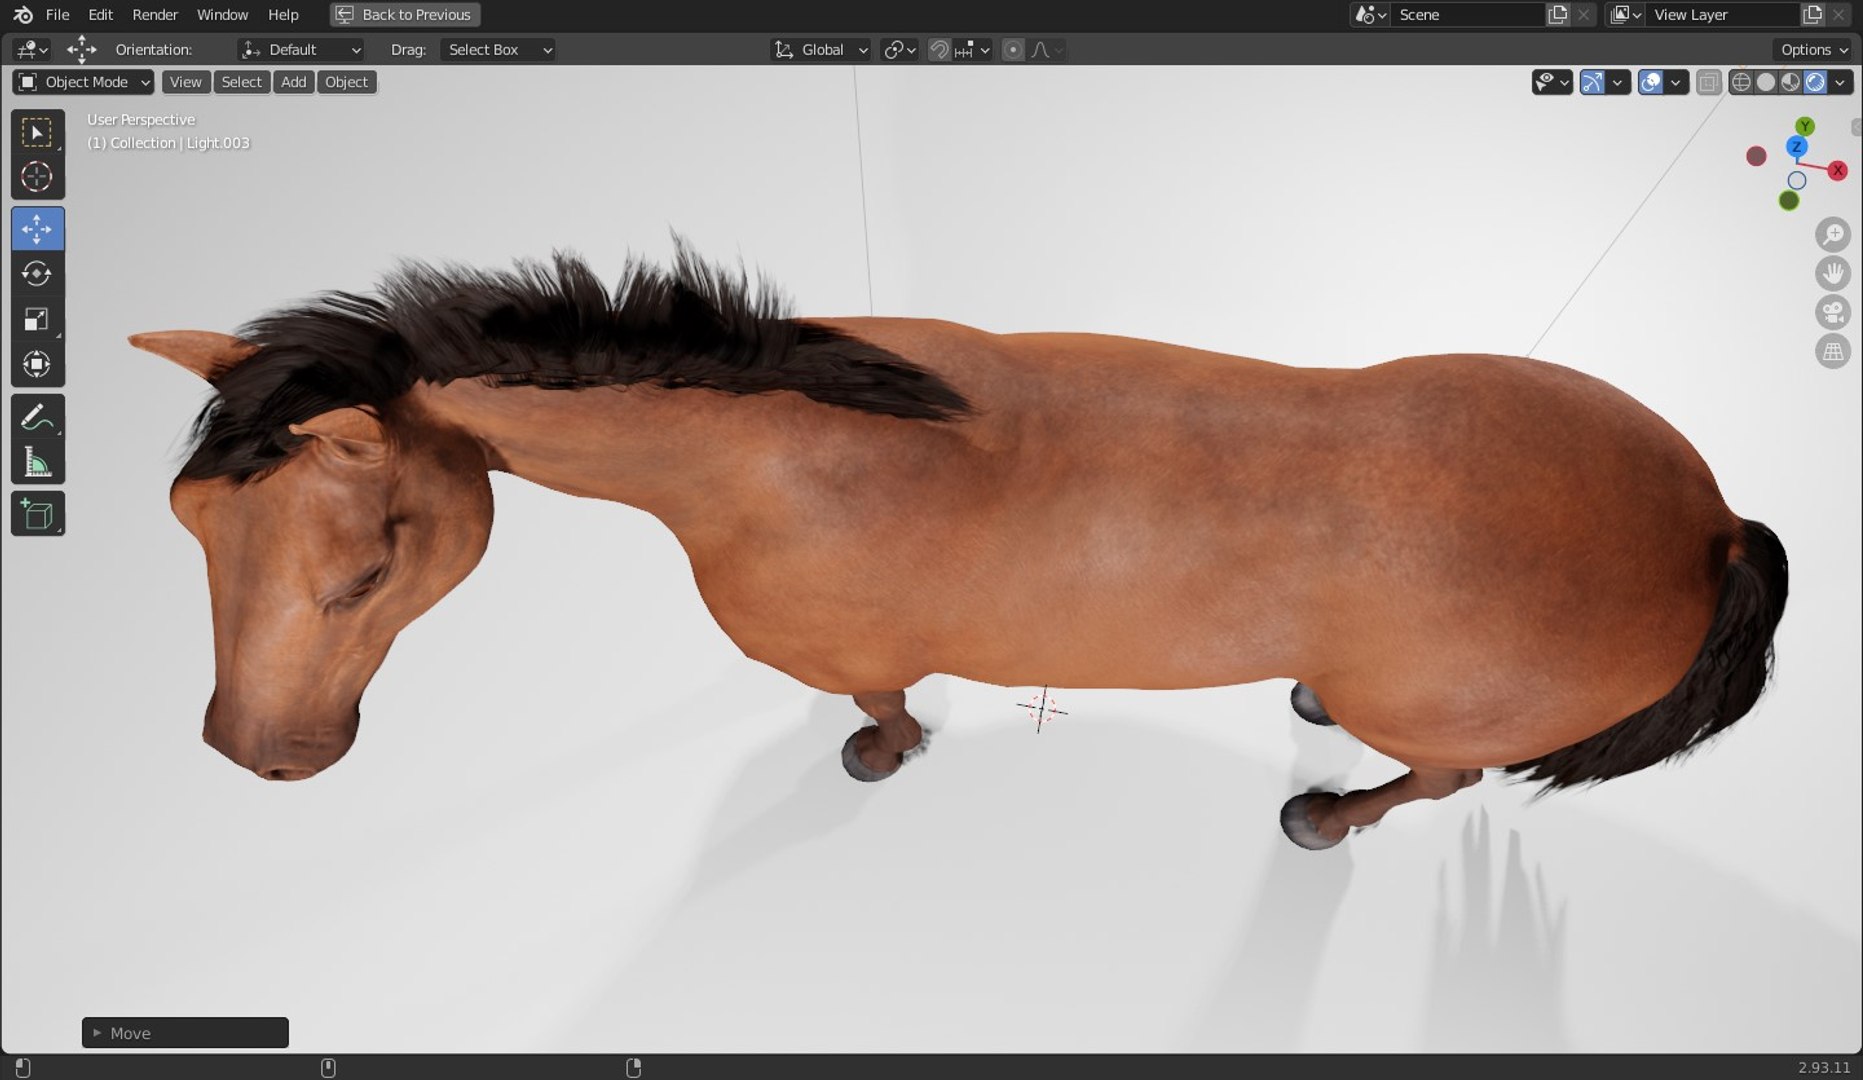This screenshot has width=1863, height=1080.
Task: Switch to solid viewport shading
Action: (1766, 82)
